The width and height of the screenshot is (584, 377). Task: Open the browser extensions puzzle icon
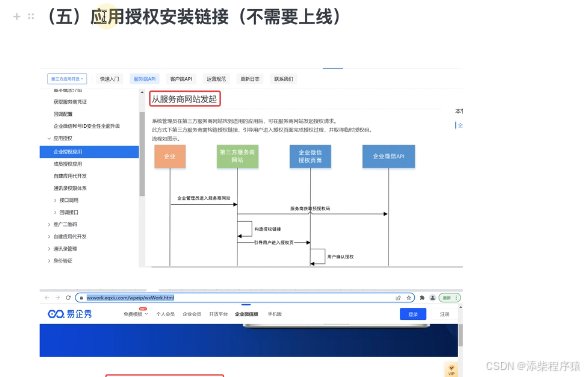pos(422,298)
